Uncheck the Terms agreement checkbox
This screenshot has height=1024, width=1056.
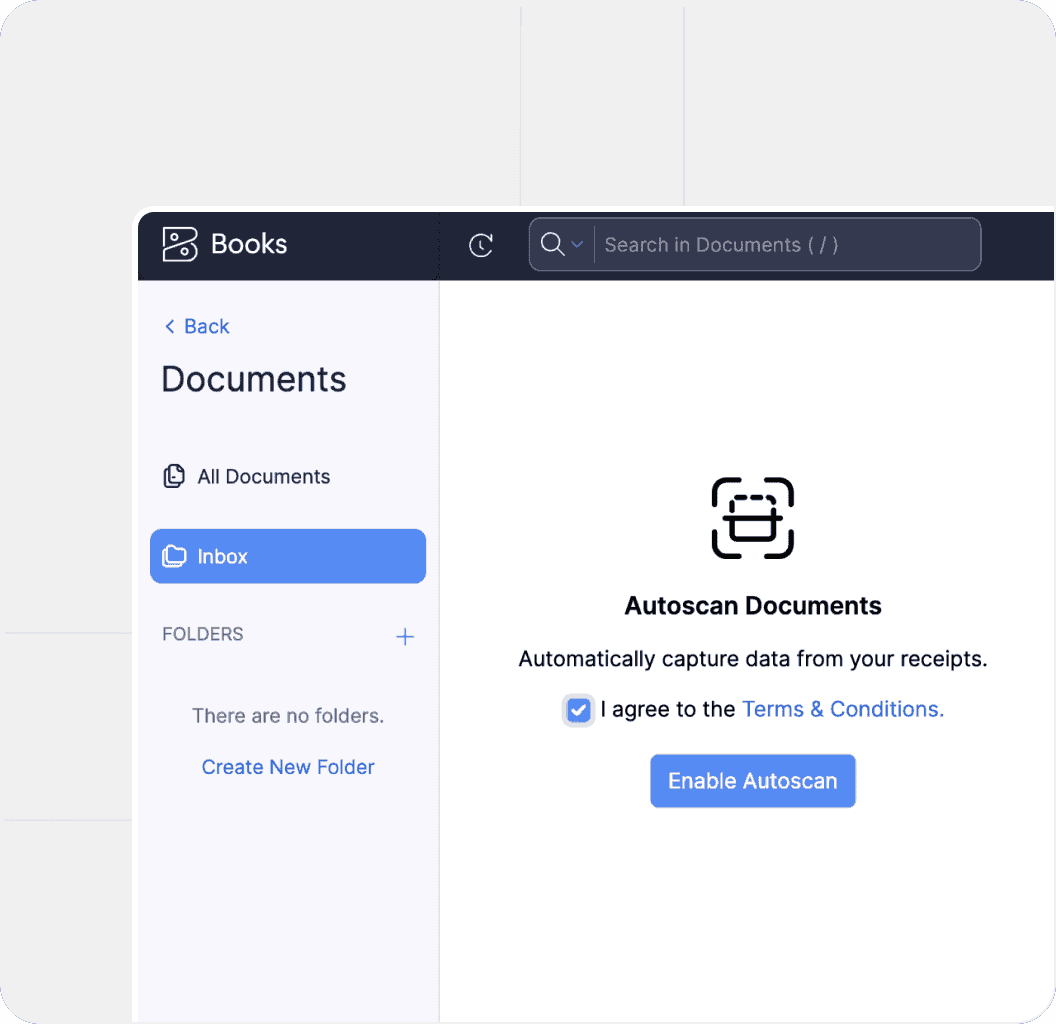578,710
